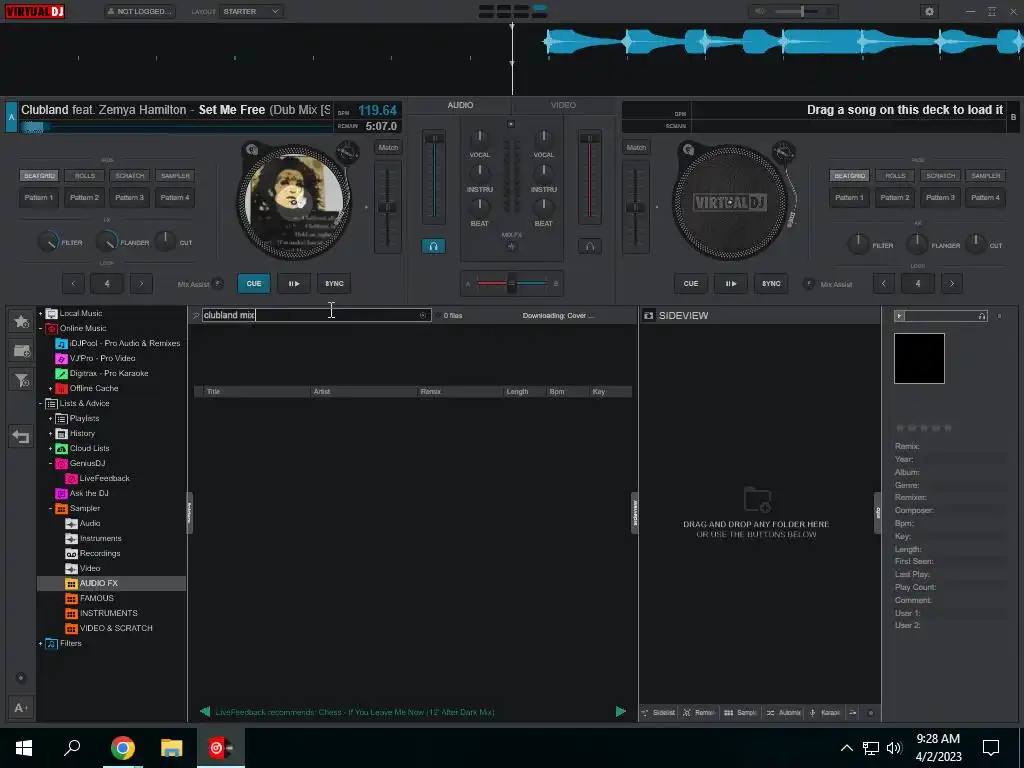Click the search options icon in search field
Image resolution: width=1024 pixels, height=768 pixels.
point(423,315)
